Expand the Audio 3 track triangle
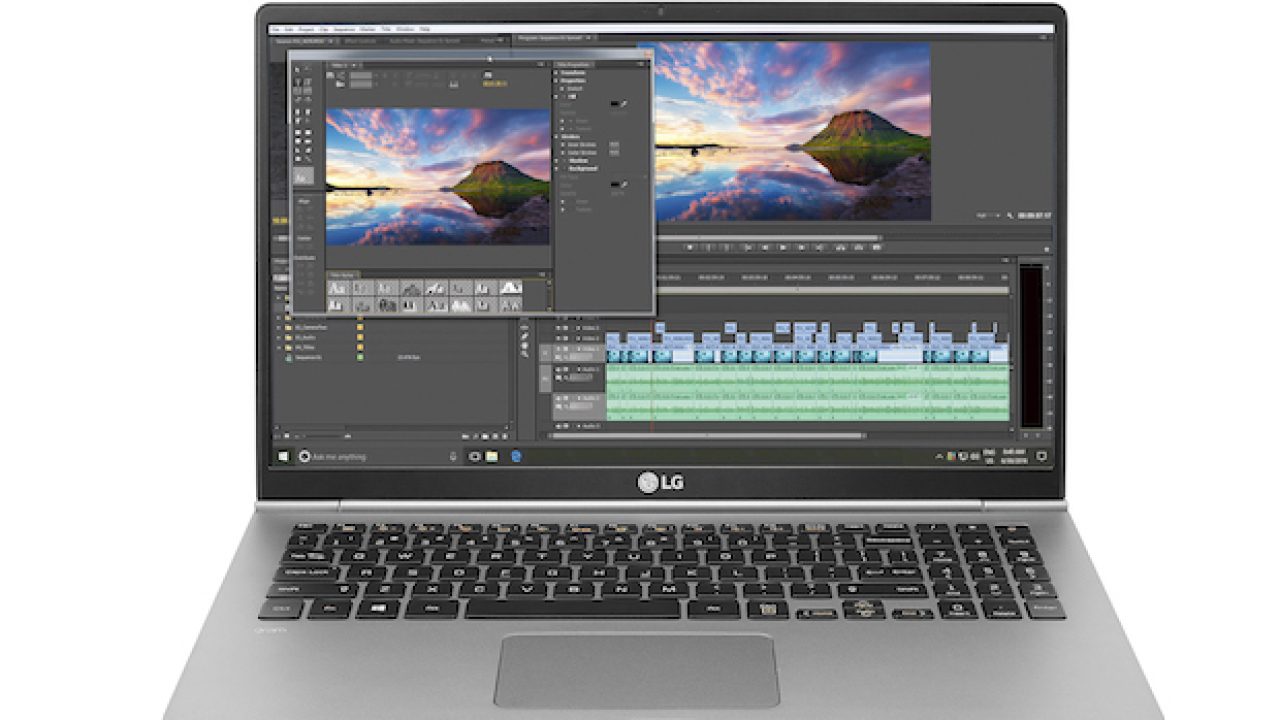1280x720 pixels. tap(578, 426)
